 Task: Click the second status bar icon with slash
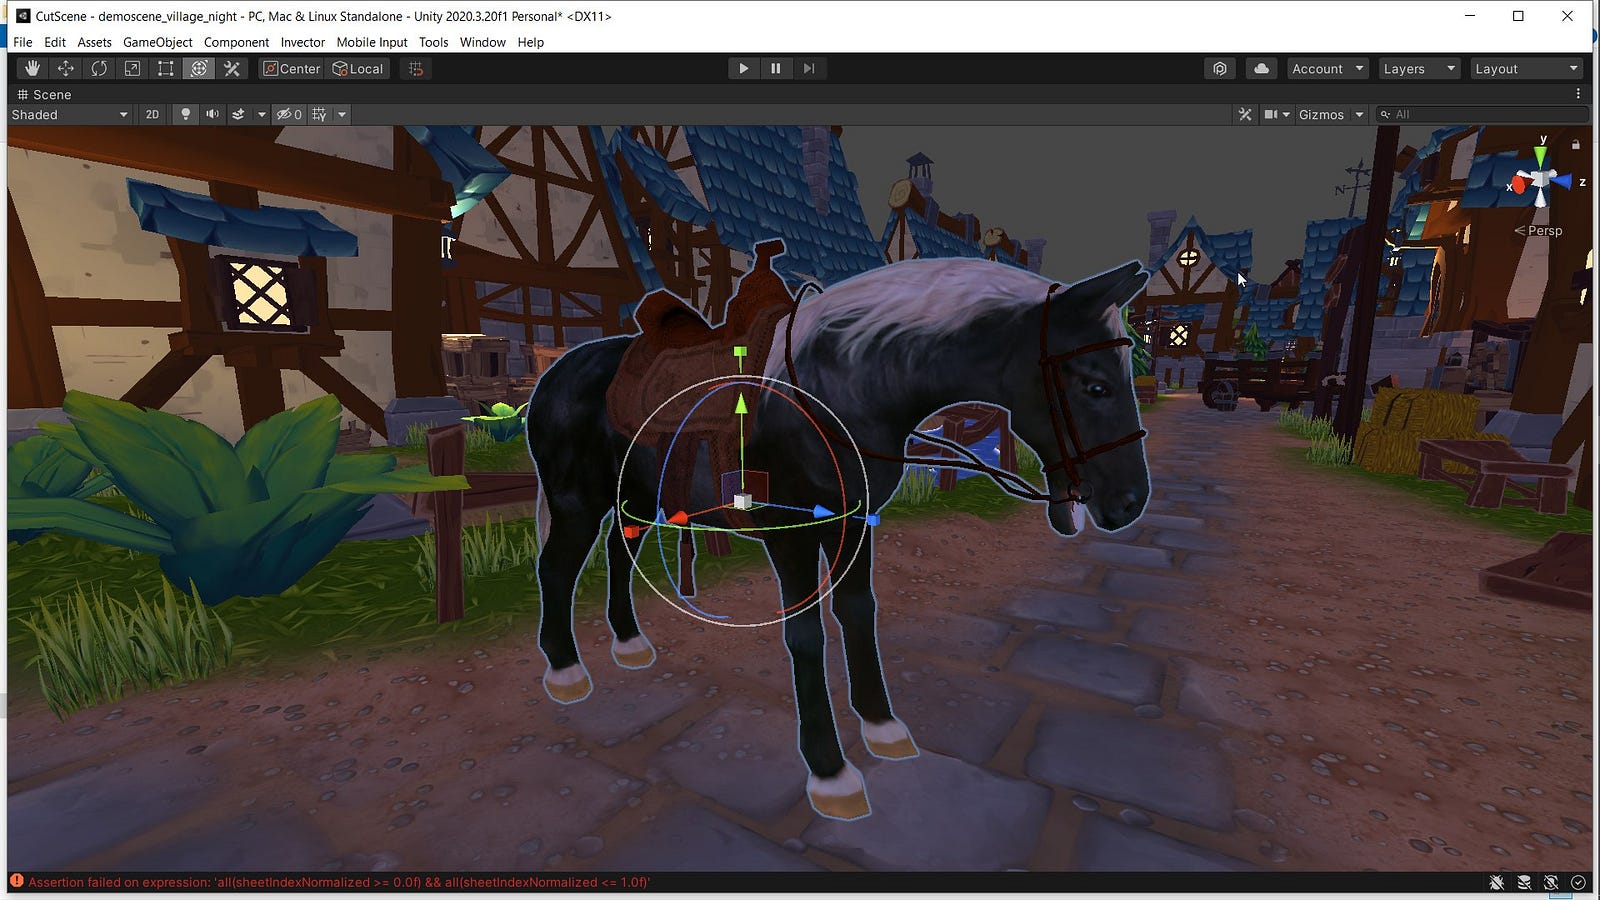point(1524,882)
